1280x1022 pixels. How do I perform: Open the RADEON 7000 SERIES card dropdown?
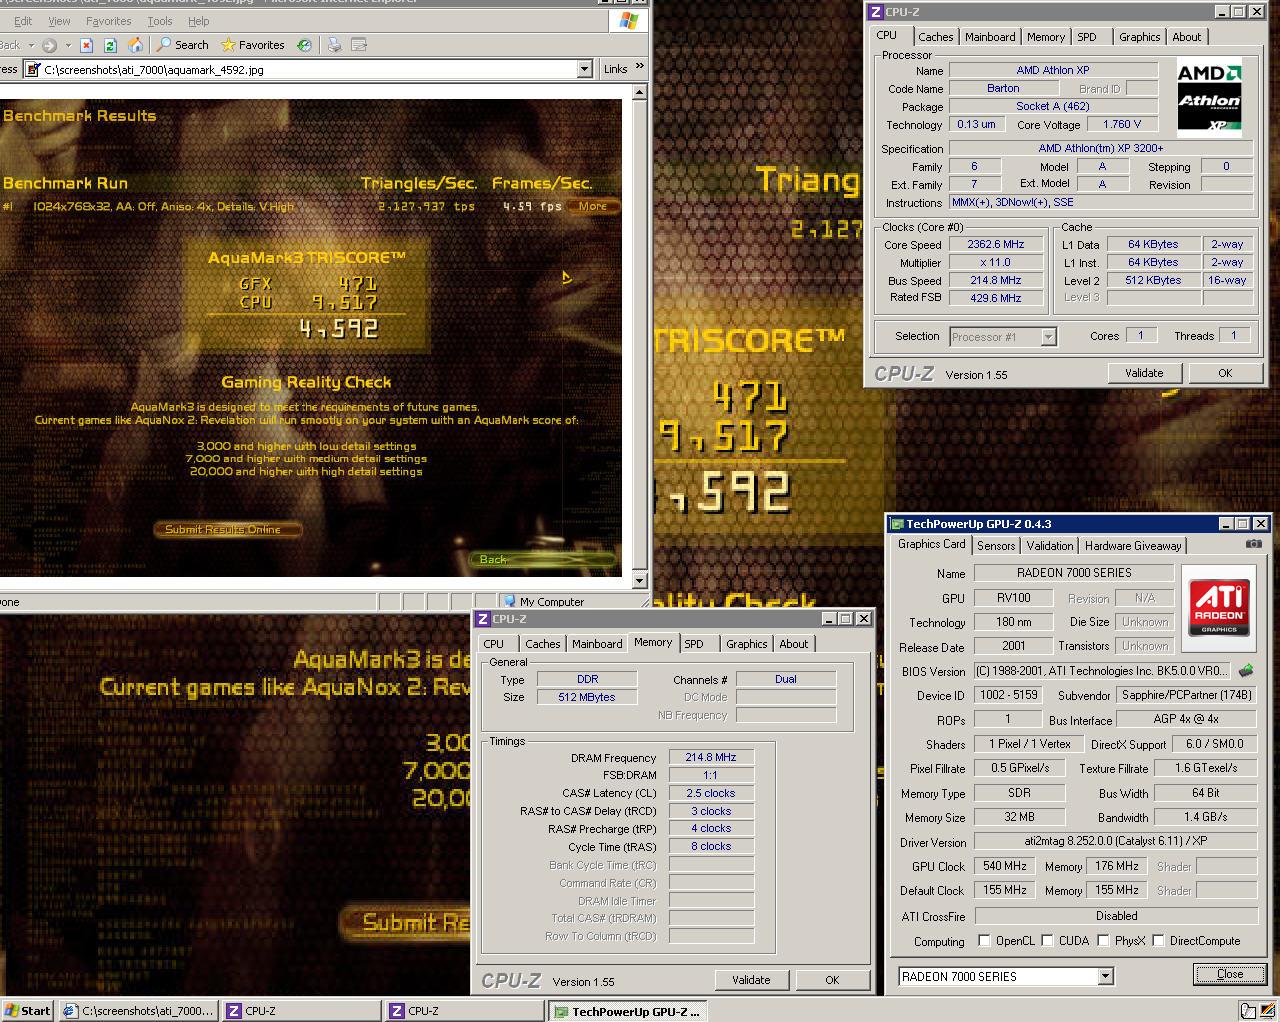coord(1105,976)
